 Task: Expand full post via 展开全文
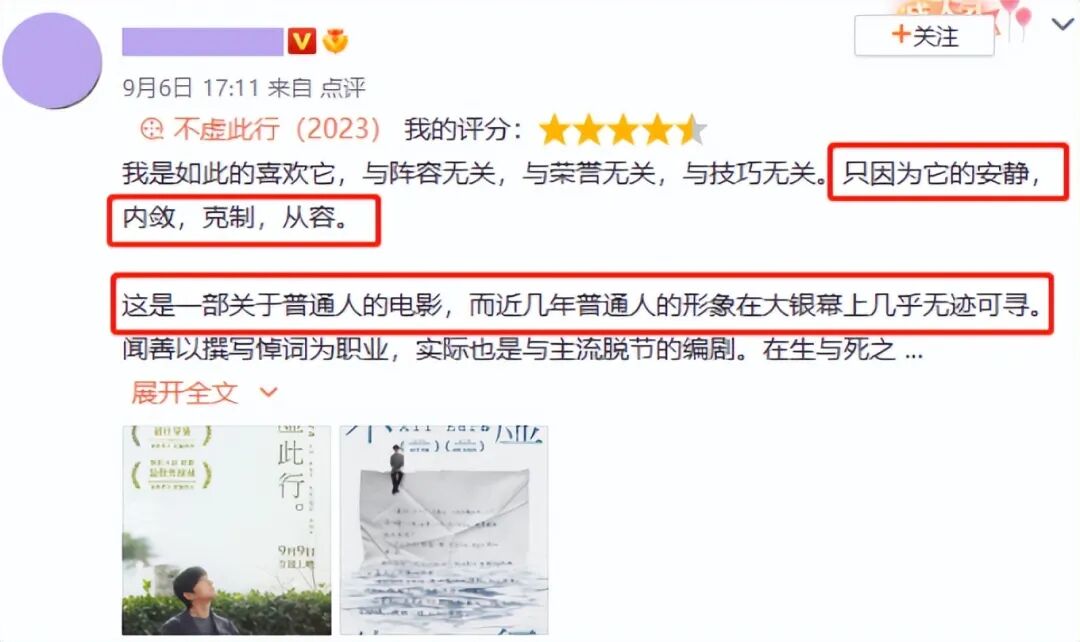[x=185, y=393]
